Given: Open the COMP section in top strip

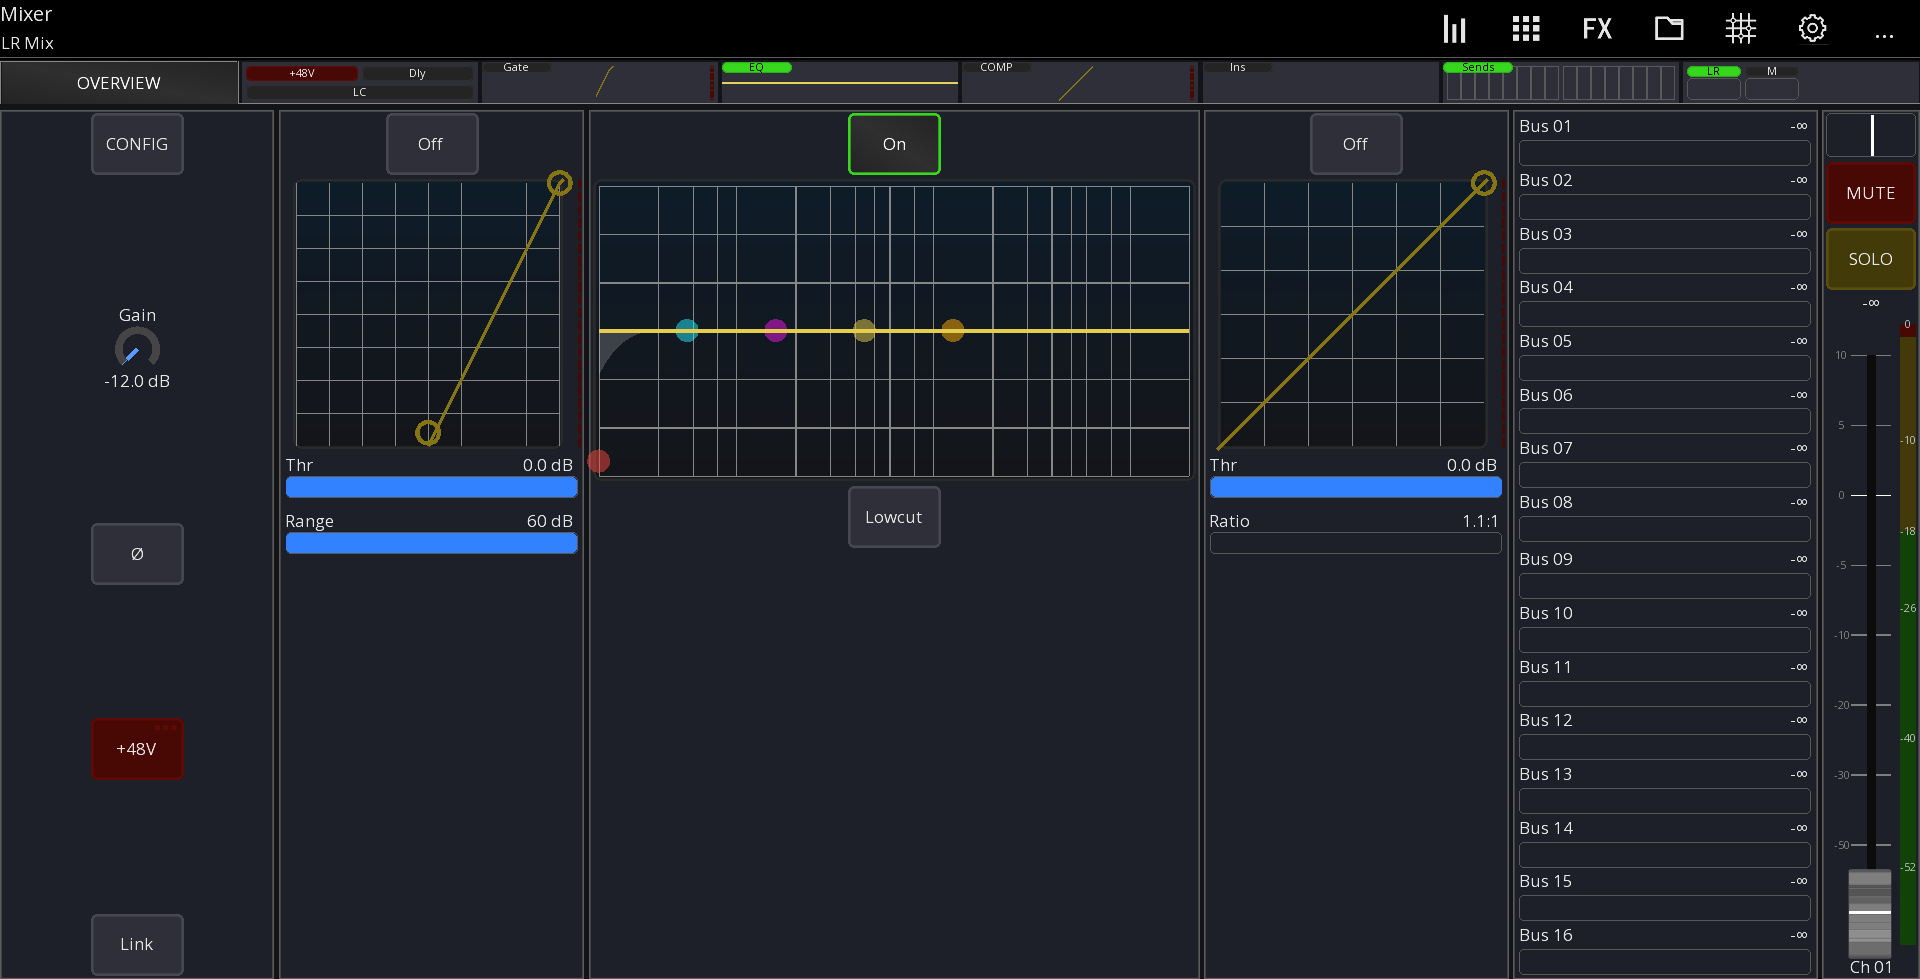Looking at the screenshot, I should coord(1080,82).
